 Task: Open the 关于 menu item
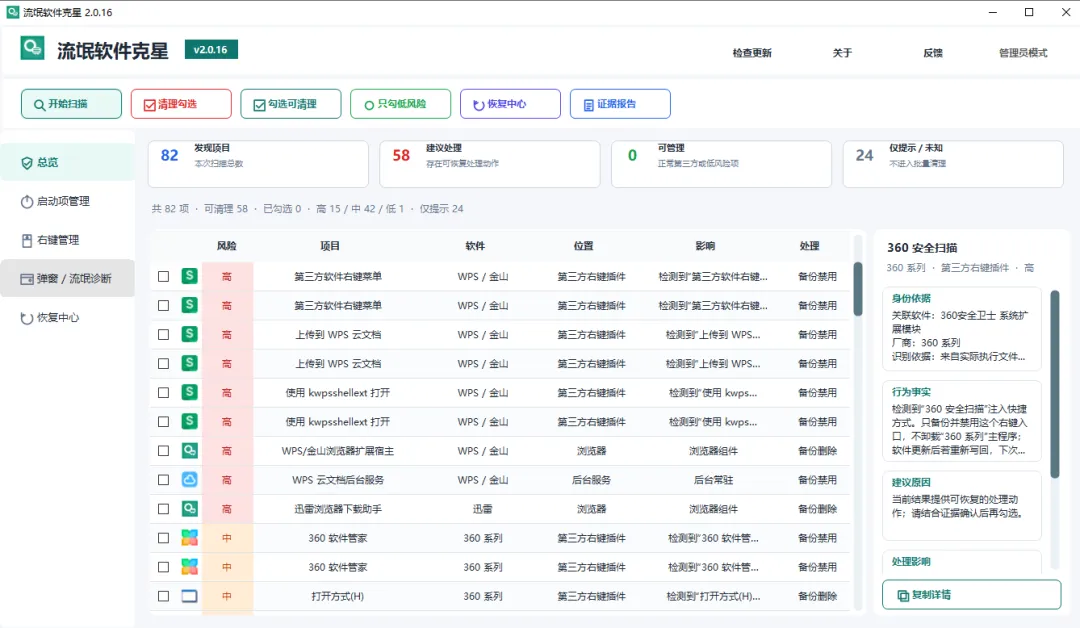tap(842, 53)
